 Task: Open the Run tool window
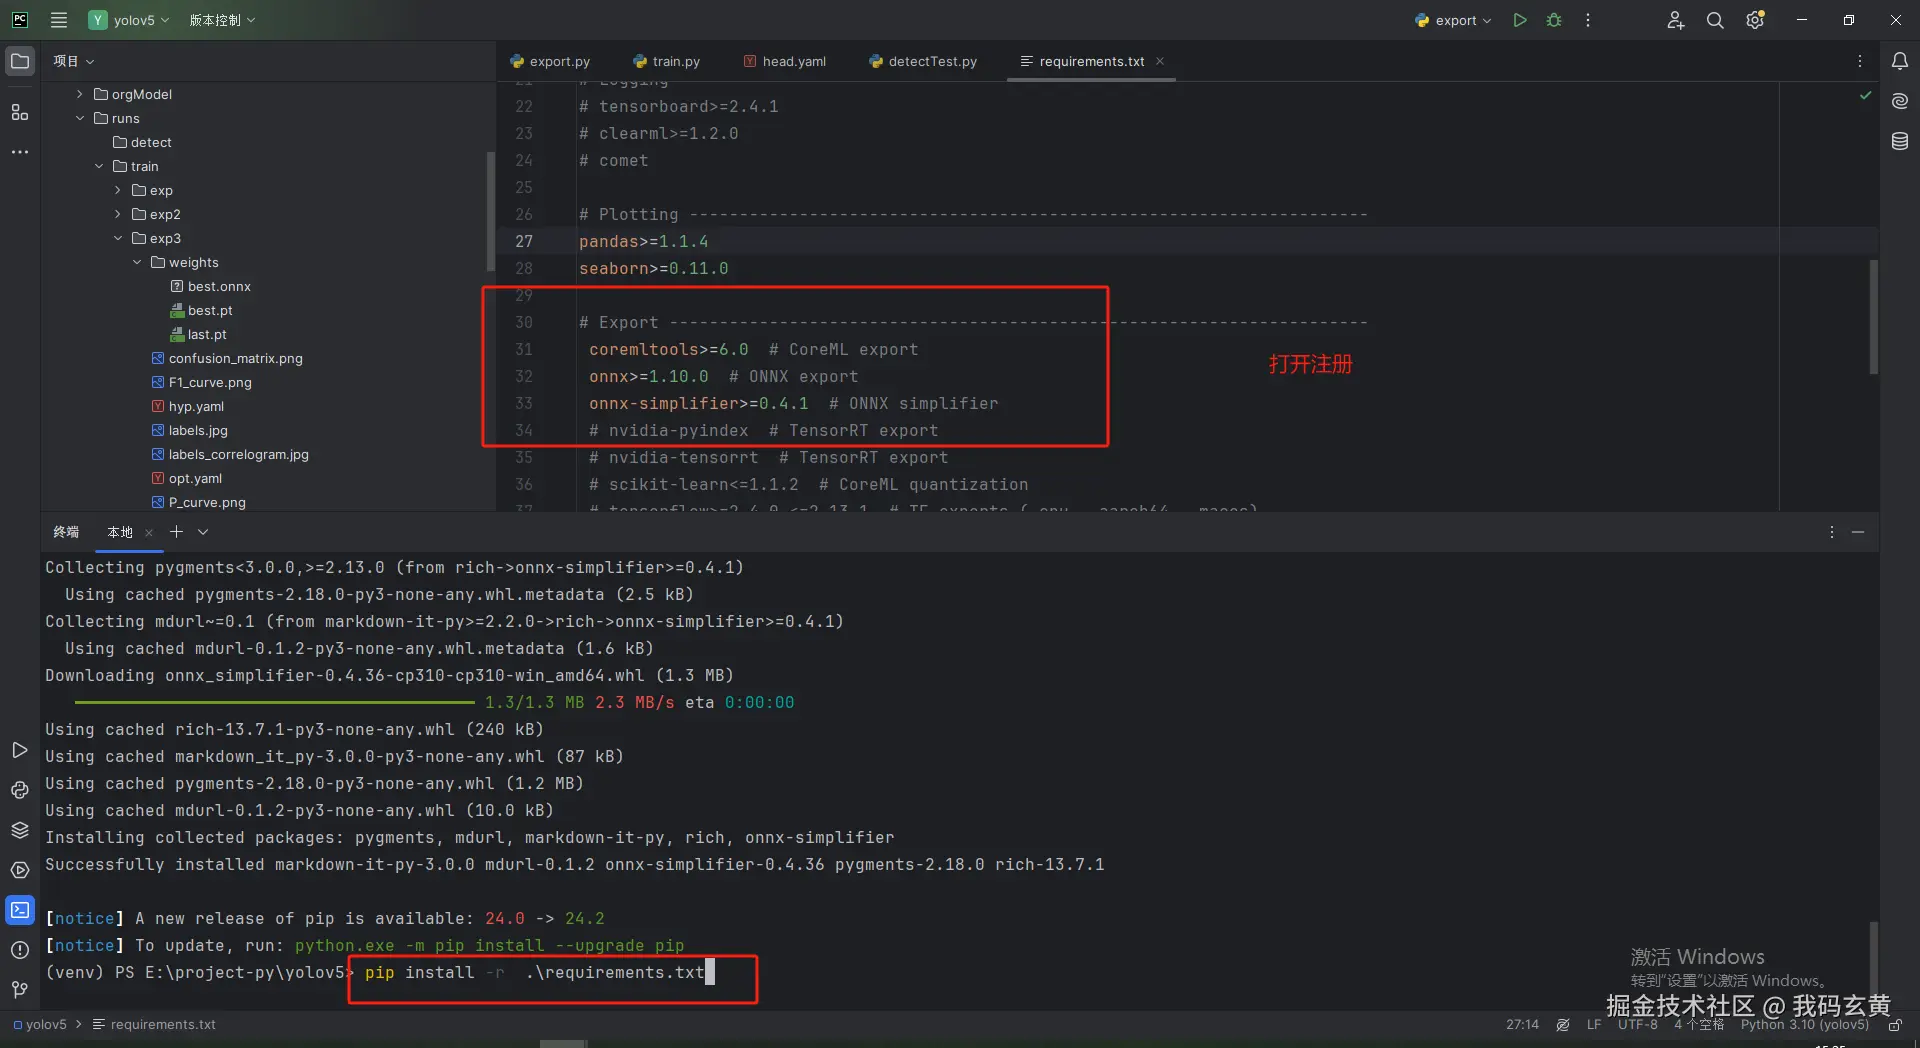pyautogui.click(x=20, y=750)
